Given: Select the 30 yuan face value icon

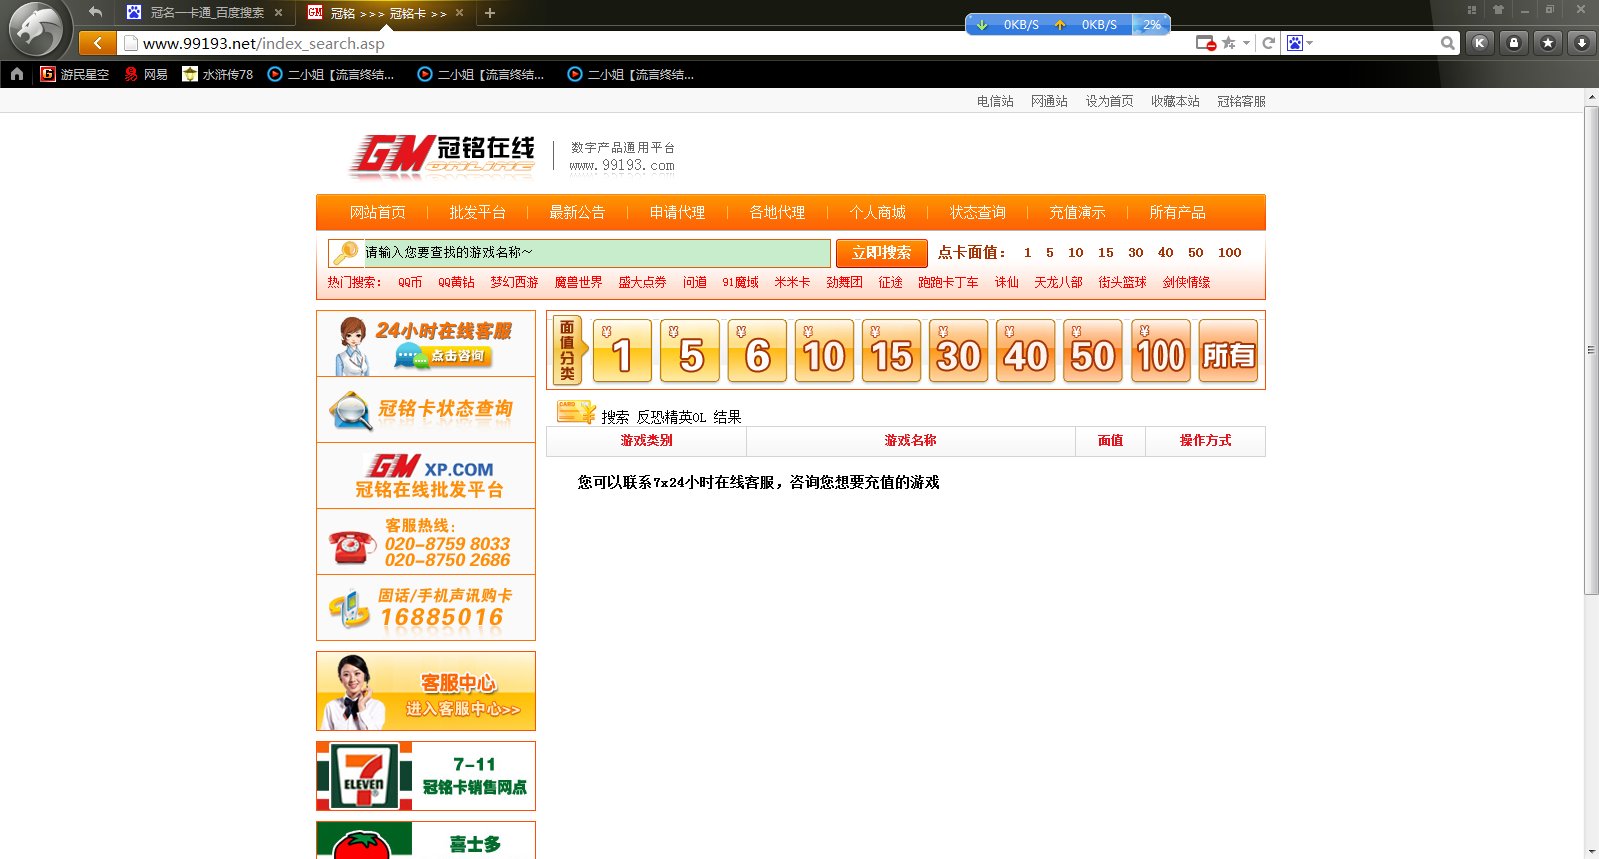Looking at the screenshot, I should [x=959, y=351].
